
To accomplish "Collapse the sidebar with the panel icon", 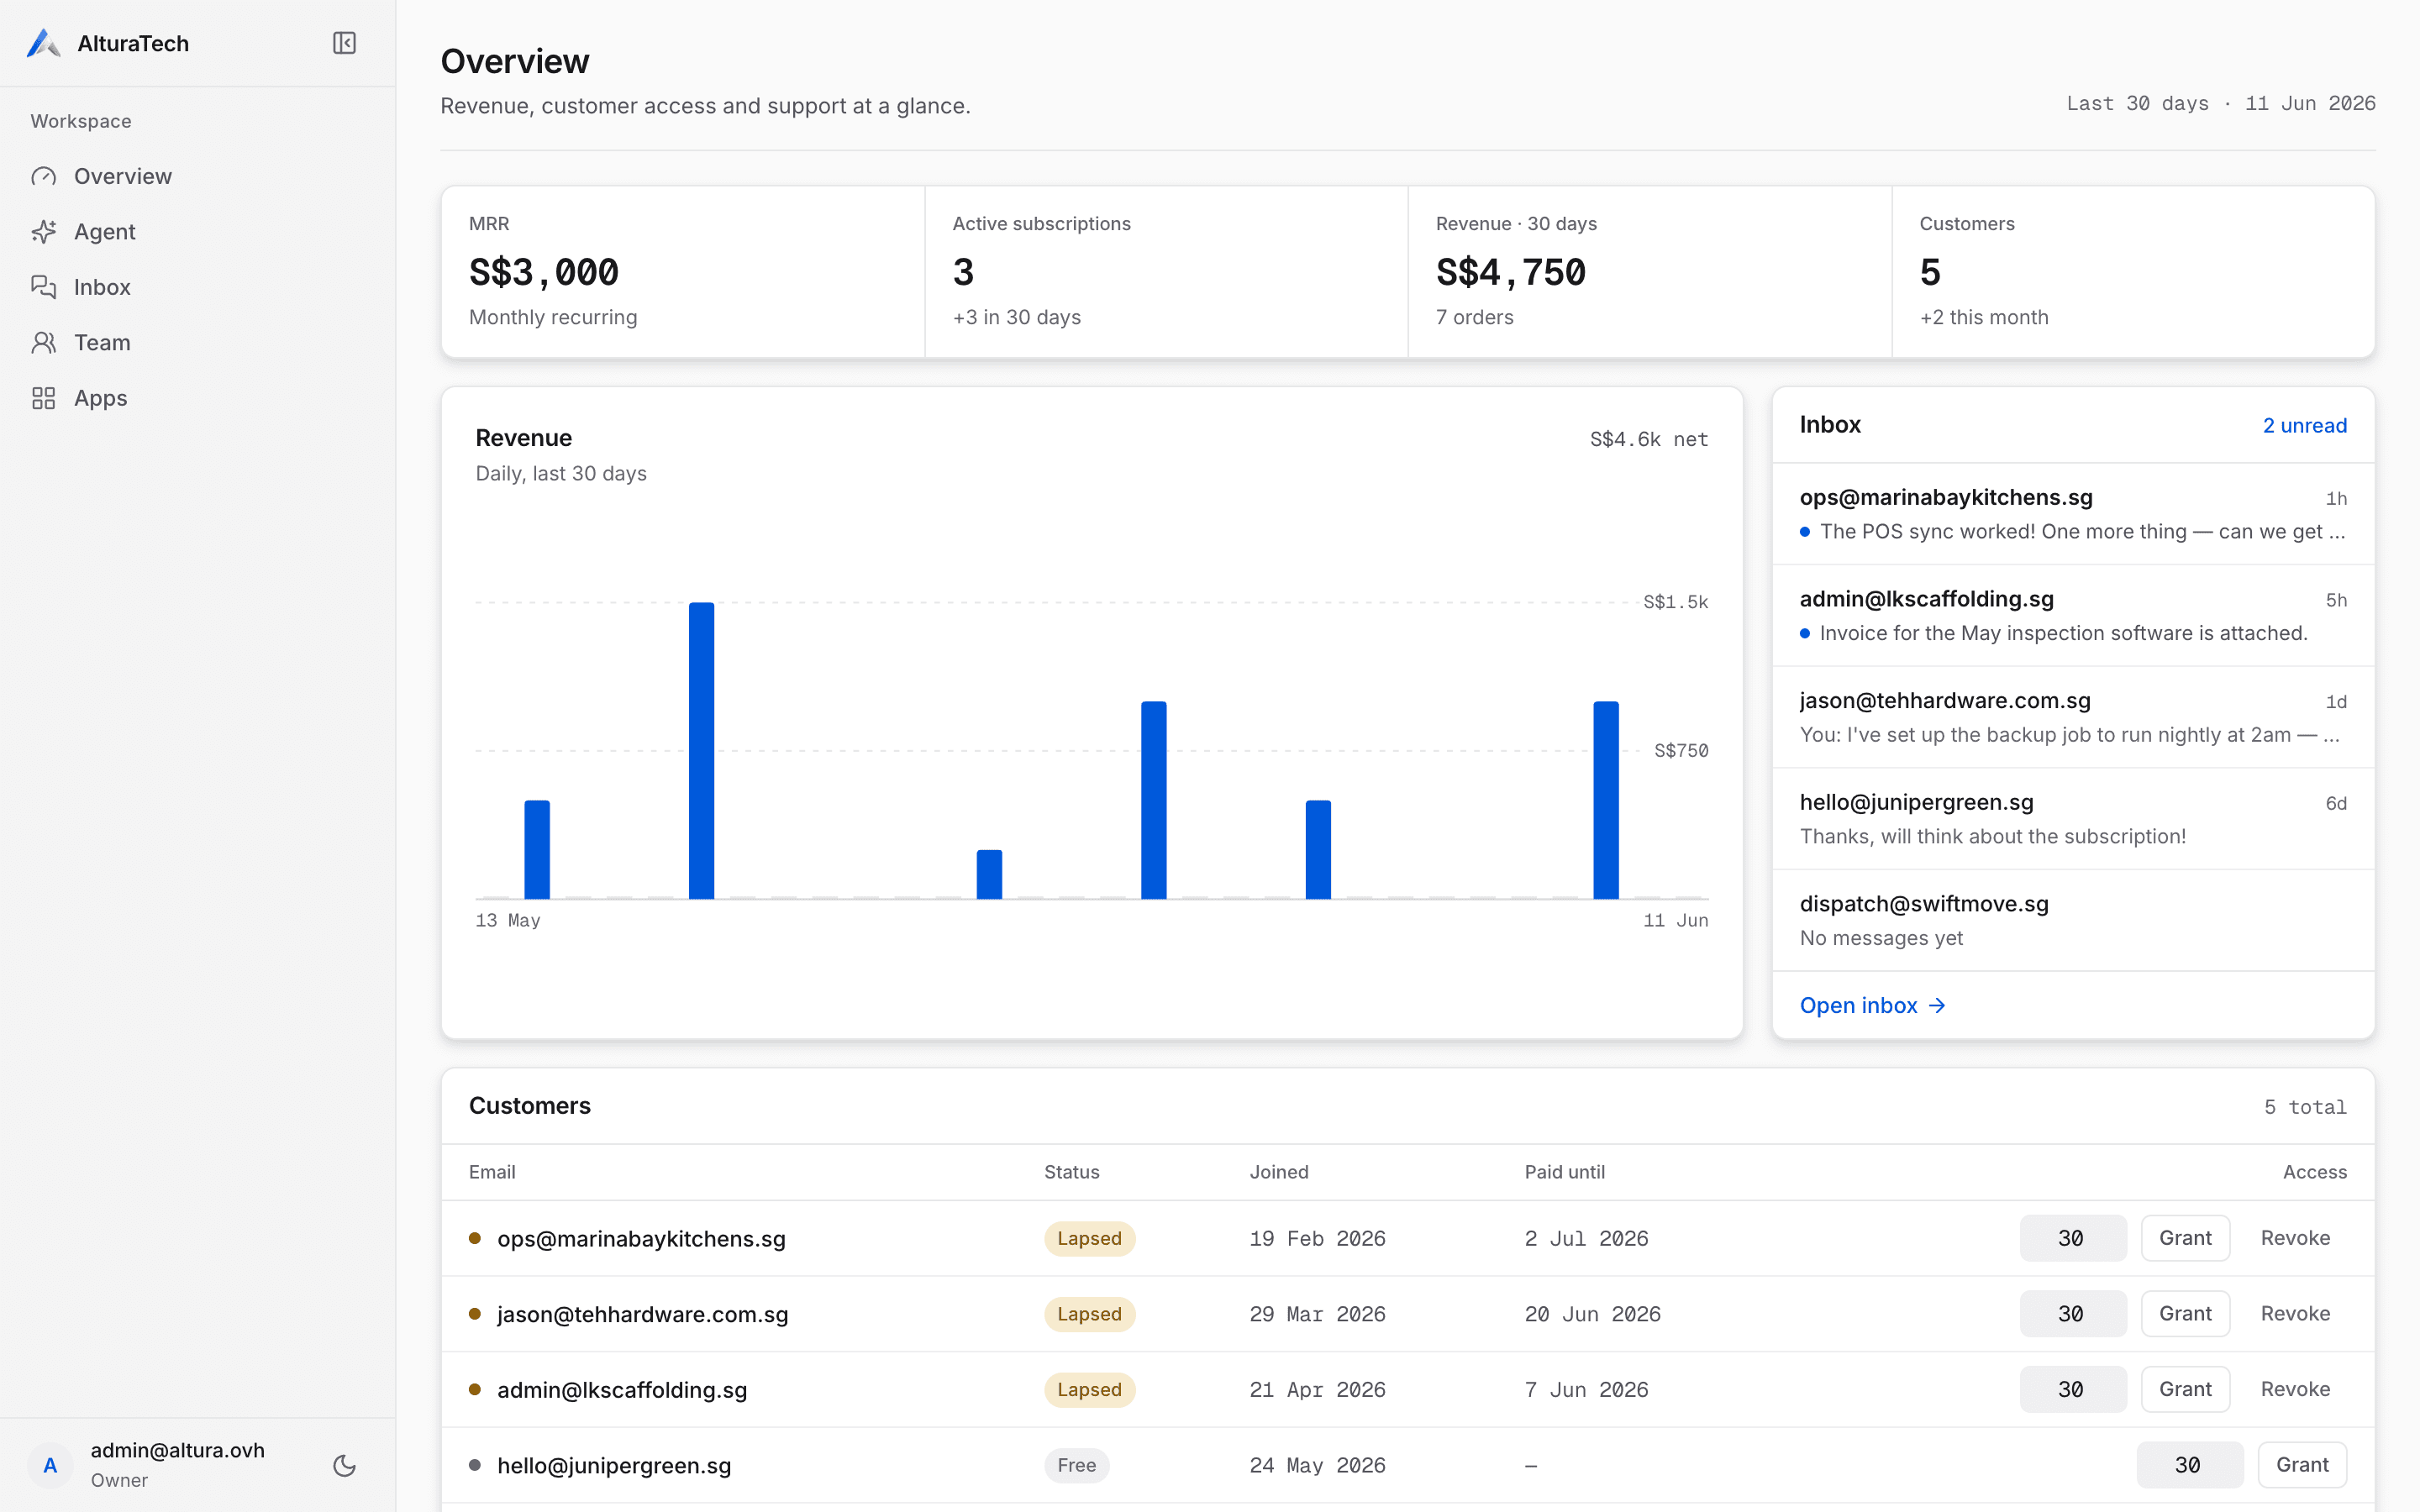I will coord(344,43).
